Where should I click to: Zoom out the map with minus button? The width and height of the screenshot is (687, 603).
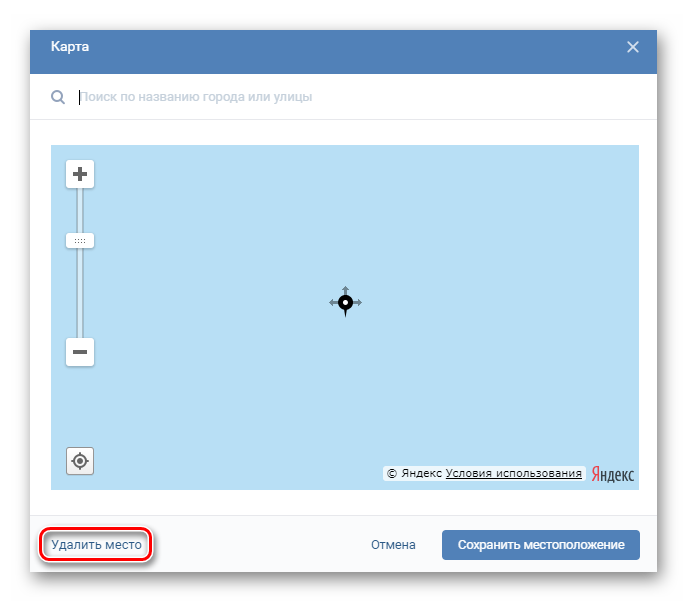coord(80,352)
